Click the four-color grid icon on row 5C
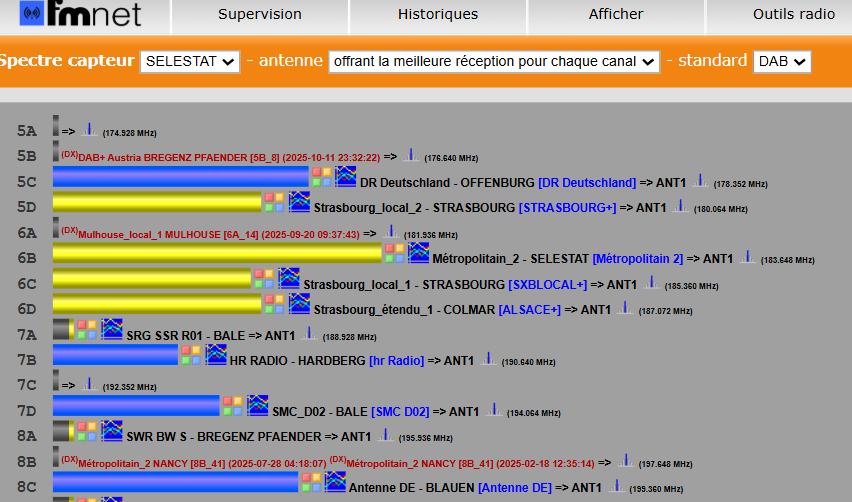 point(321,177)
